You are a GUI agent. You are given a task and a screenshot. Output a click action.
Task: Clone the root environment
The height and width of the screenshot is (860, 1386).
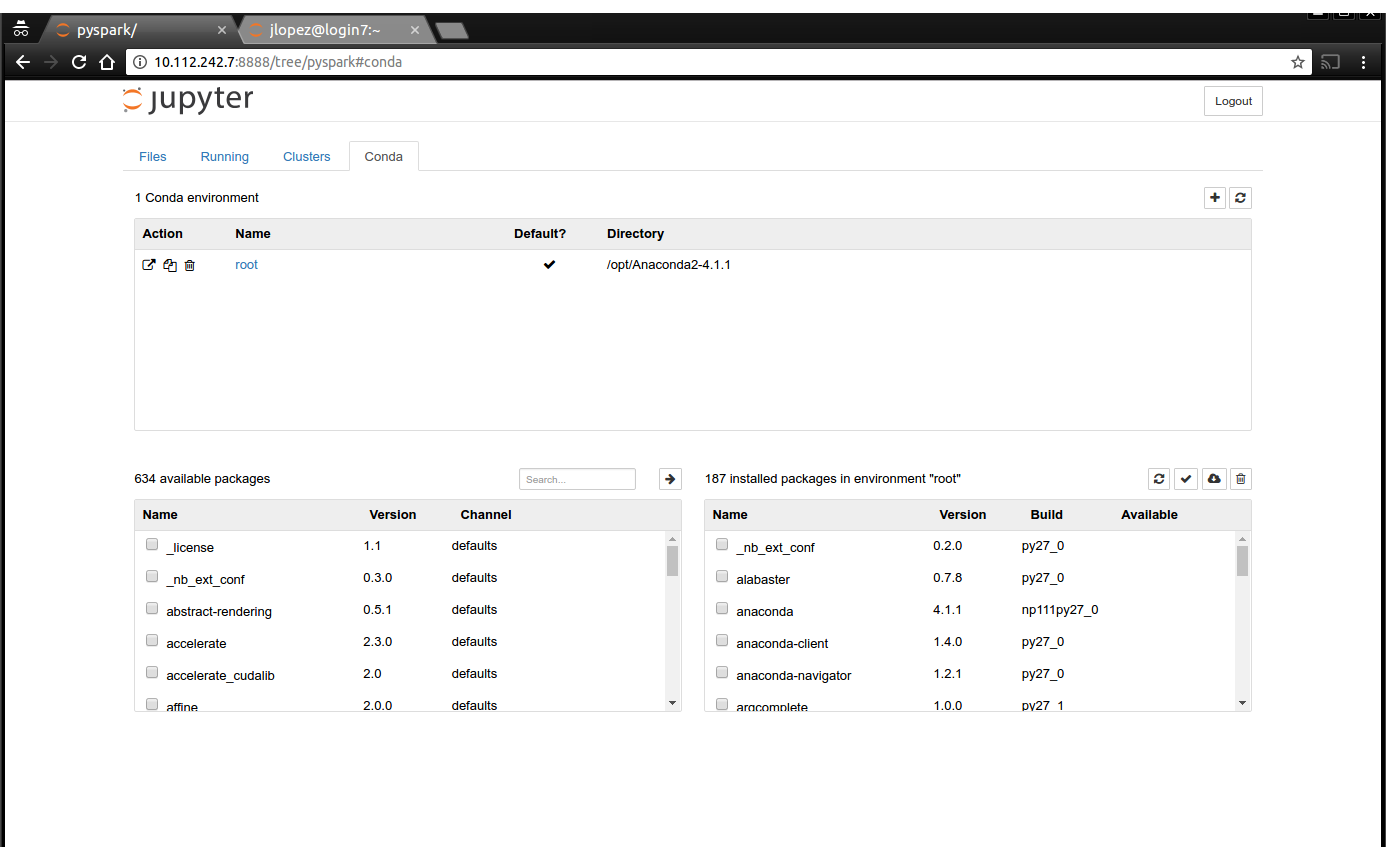[170, 265]
